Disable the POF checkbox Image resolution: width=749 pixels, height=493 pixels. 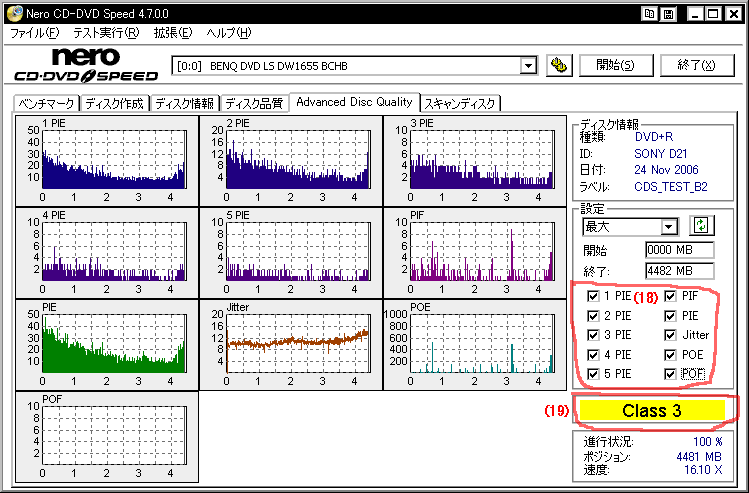coord(671,373)
